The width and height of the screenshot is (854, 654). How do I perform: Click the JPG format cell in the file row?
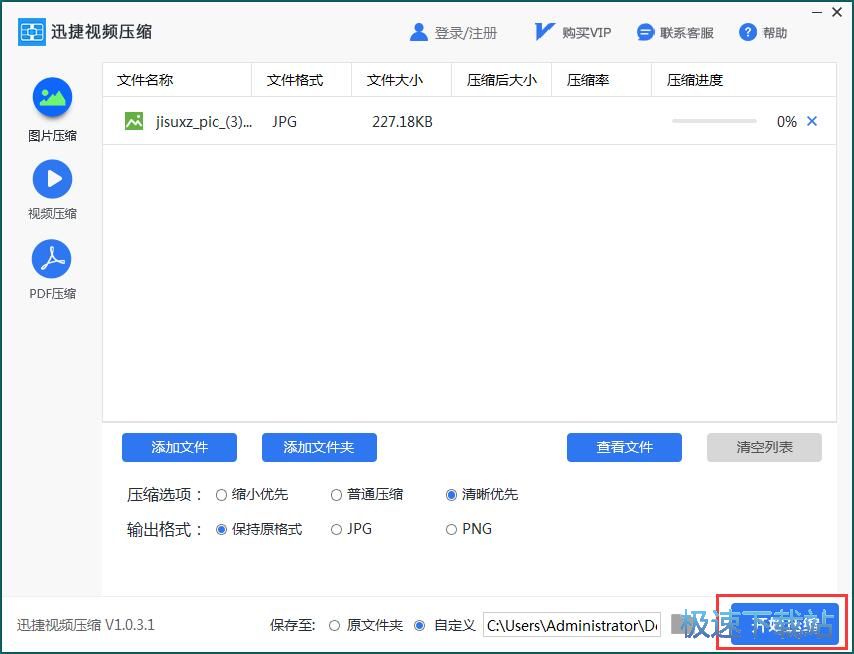(284, 121)
